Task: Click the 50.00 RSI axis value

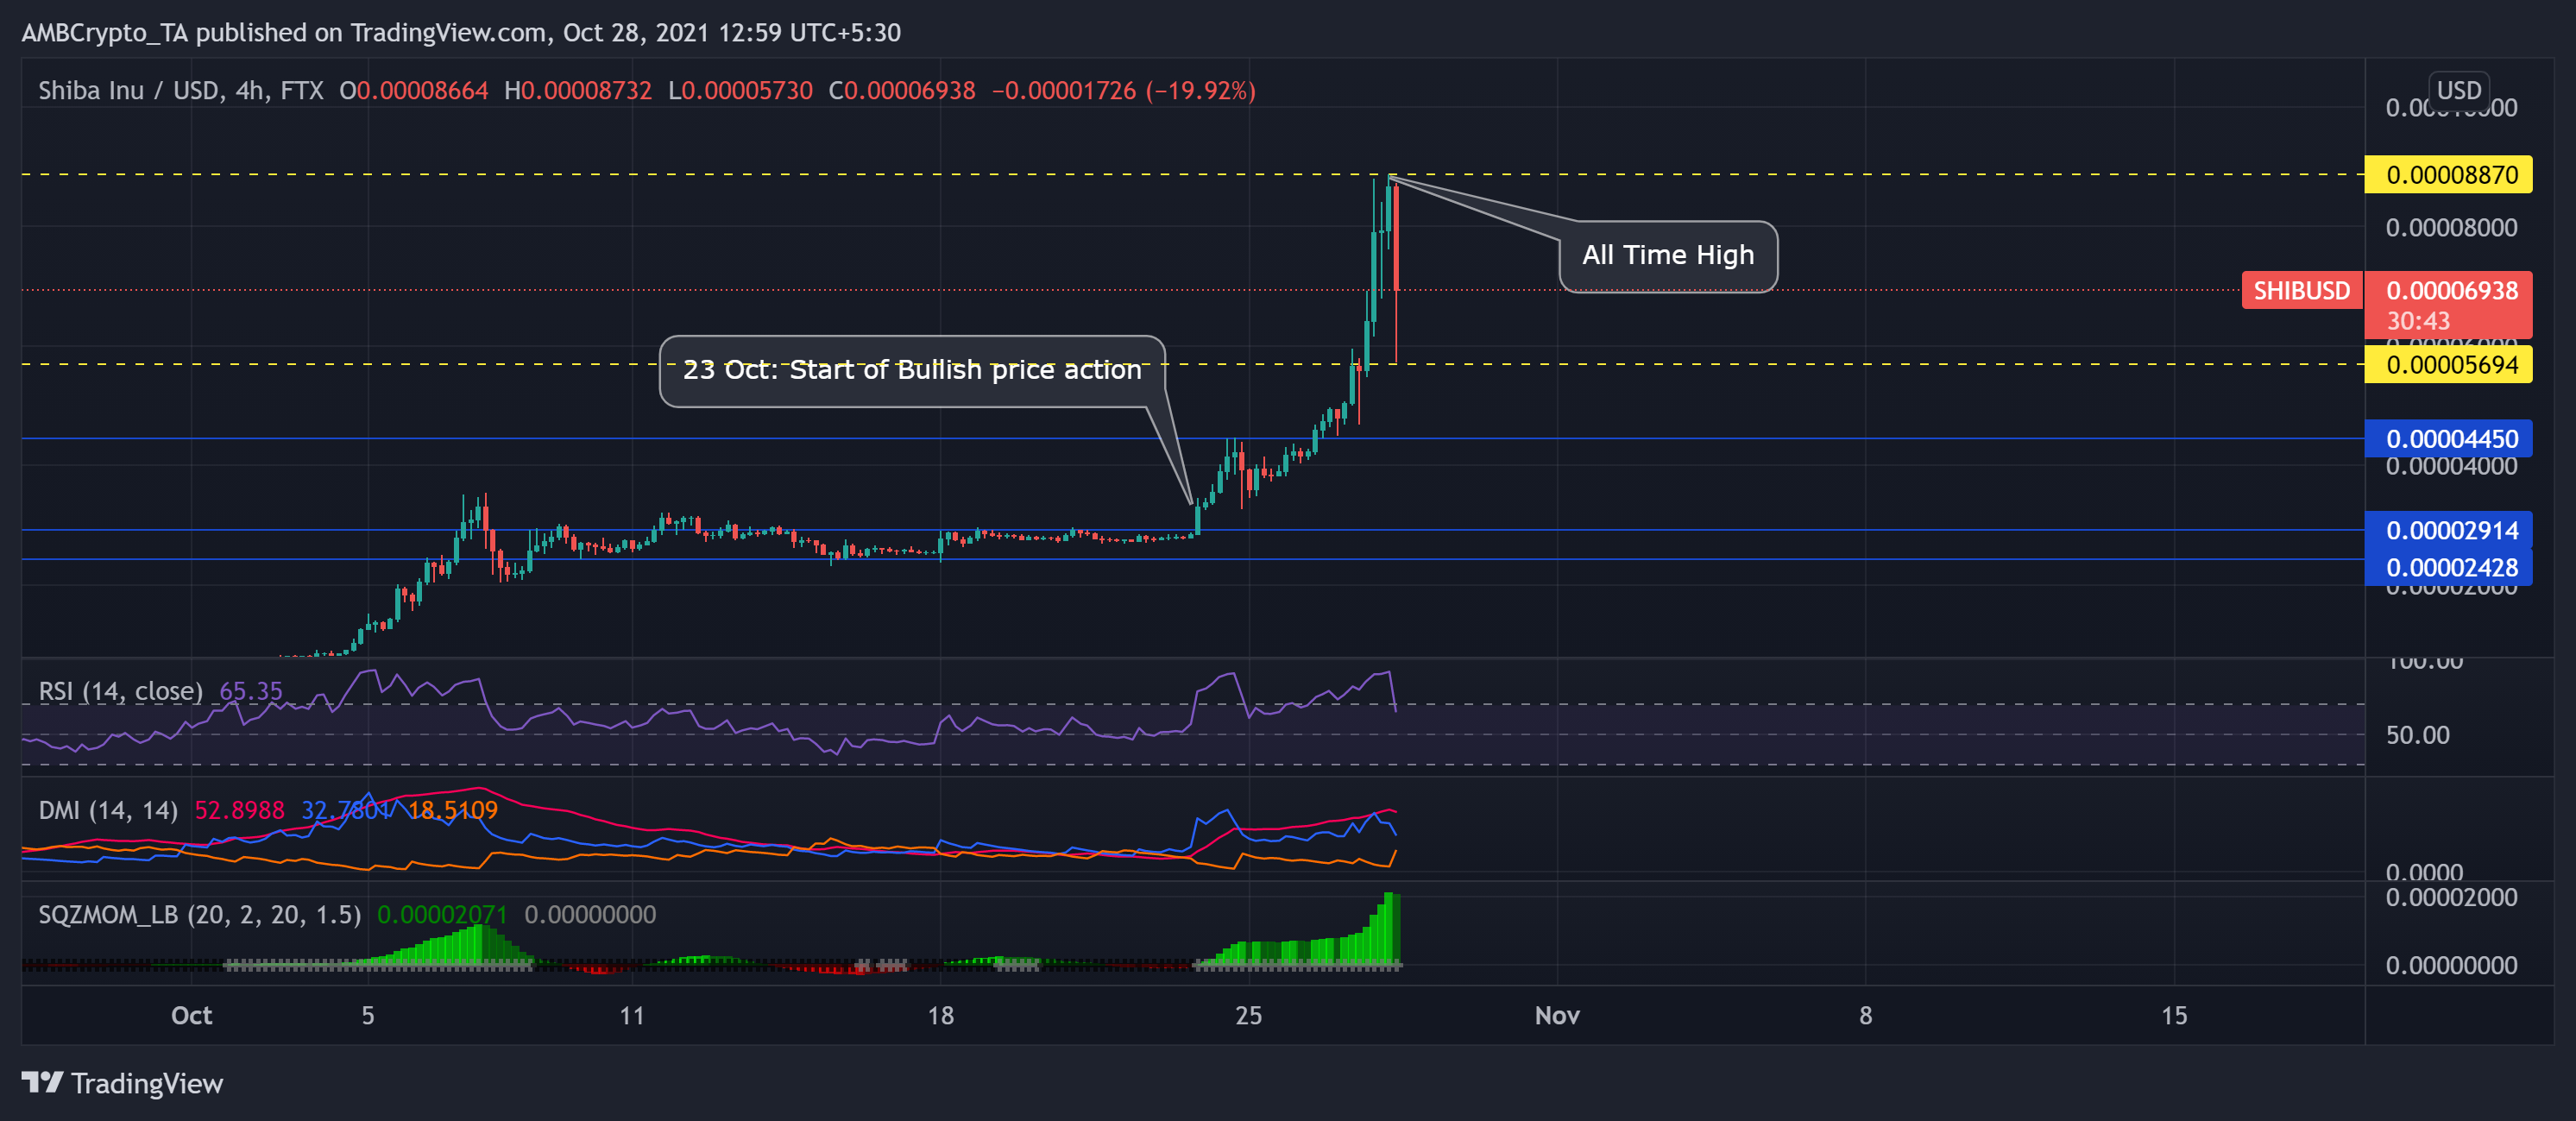Action: click(2417, 736)
